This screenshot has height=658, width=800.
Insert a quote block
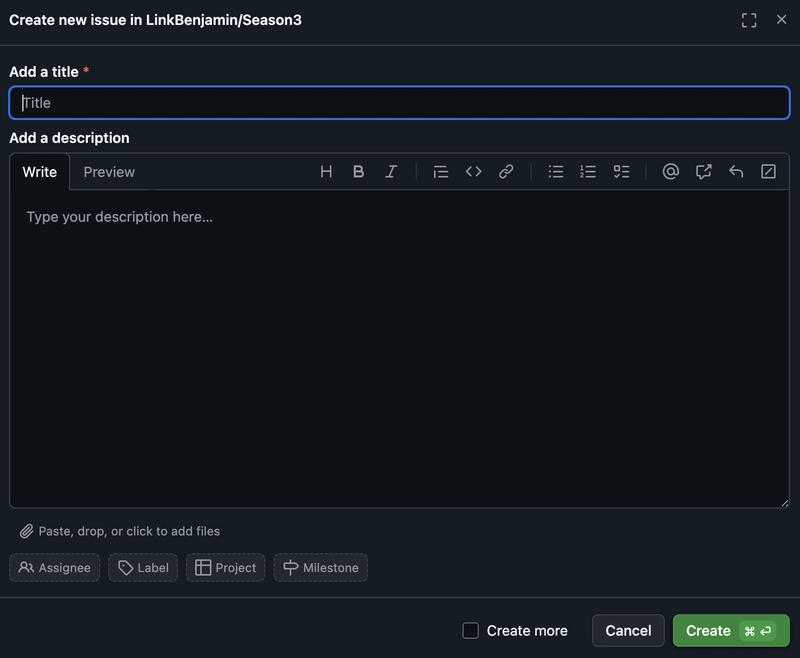(440, 172)
